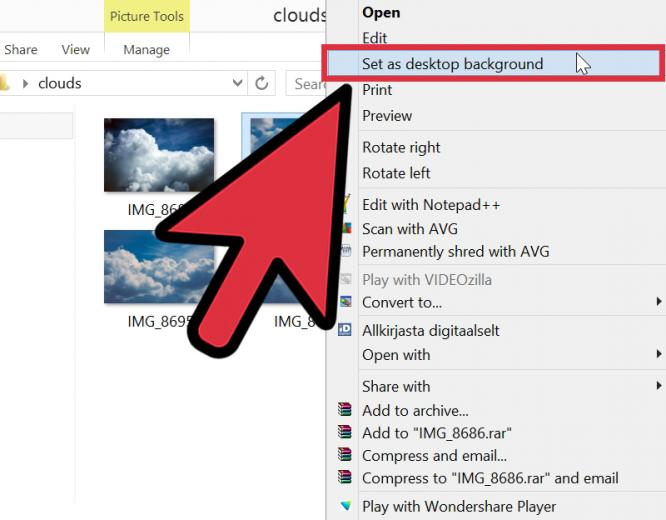Click the WinRAR icon beside Add to "IMG_8686.rar"
The height and width of the screenshot is (520, 666).
tap(345, 432)
